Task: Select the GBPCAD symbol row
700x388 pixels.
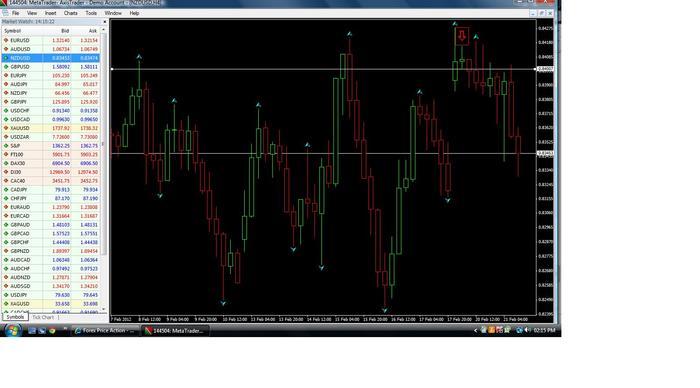Action: click(x=51, y=234)
